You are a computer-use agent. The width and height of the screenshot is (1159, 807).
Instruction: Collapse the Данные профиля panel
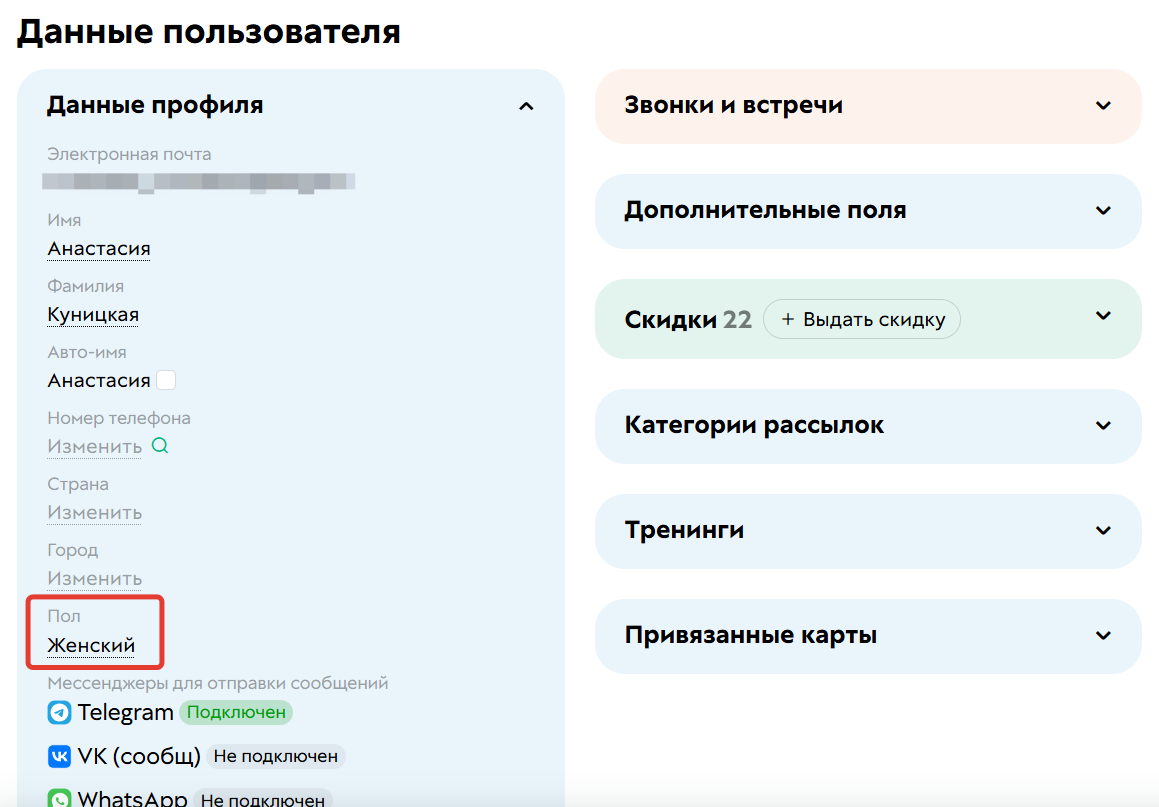tap(526, 106)
